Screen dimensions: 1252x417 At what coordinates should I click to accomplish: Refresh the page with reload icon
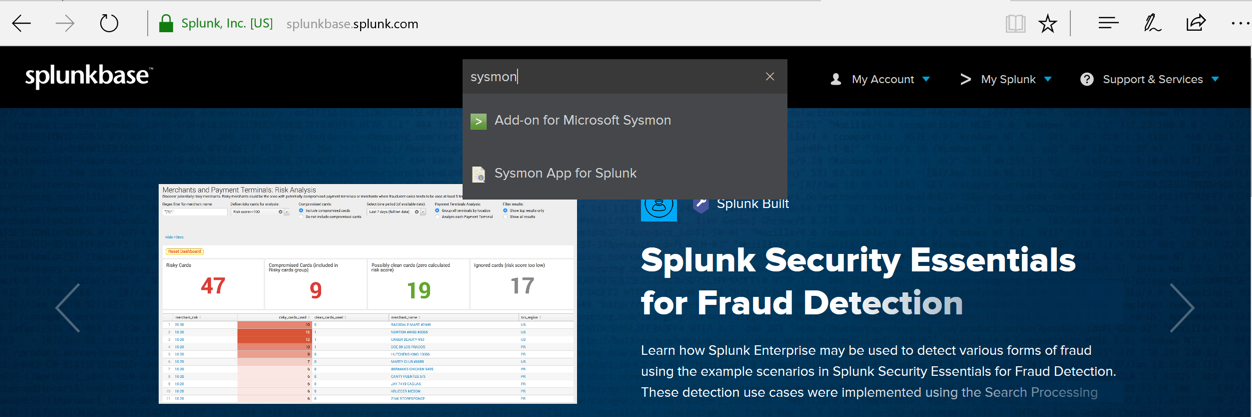coord(109,23)
